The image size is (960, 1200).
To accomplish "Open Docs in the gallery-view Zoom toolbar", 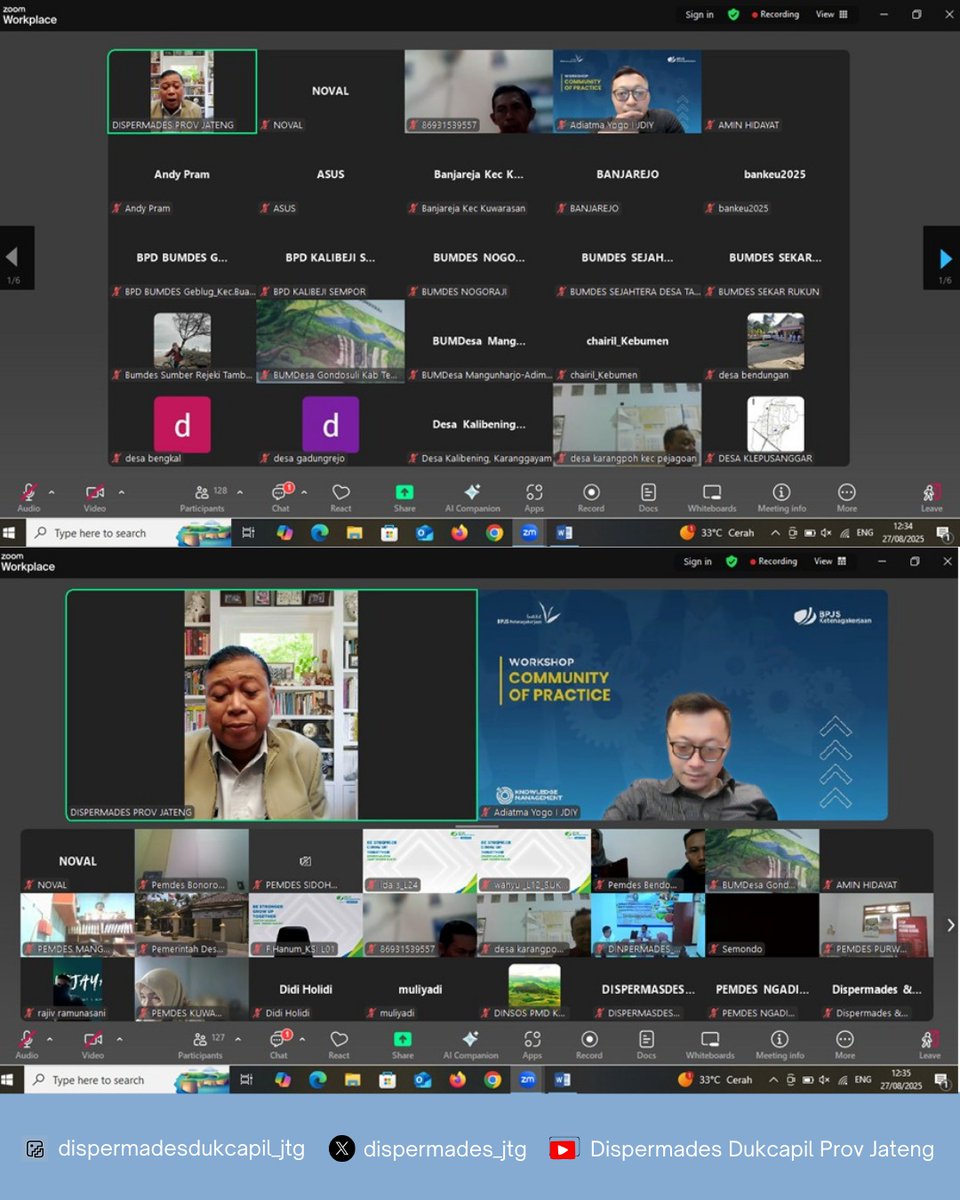I will 648,497.
